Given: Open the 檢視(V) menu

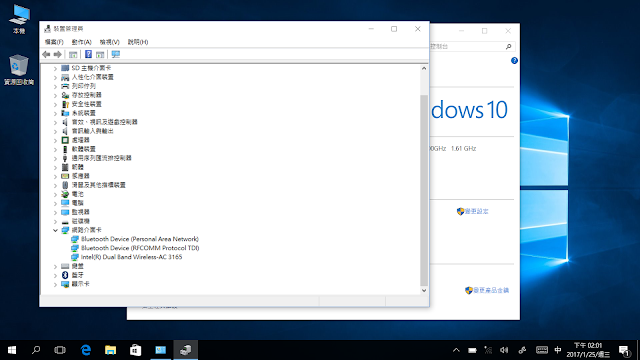Looking at the screenshot, I should click(x=109, y=42).
